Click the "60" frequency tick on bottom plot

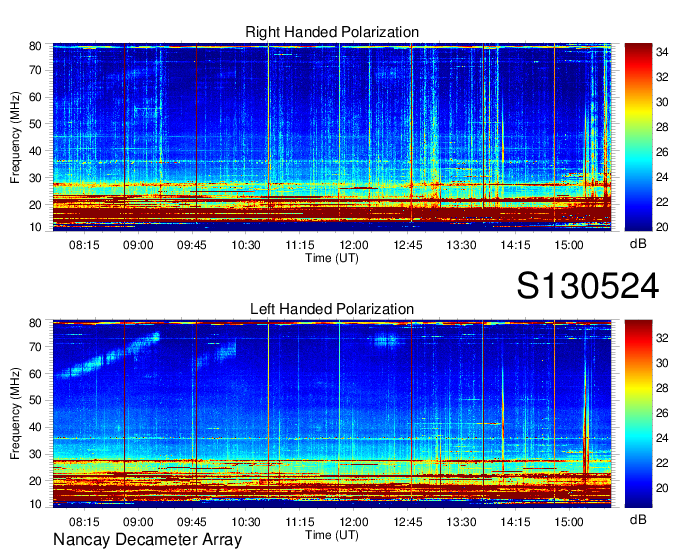(35, 374)
